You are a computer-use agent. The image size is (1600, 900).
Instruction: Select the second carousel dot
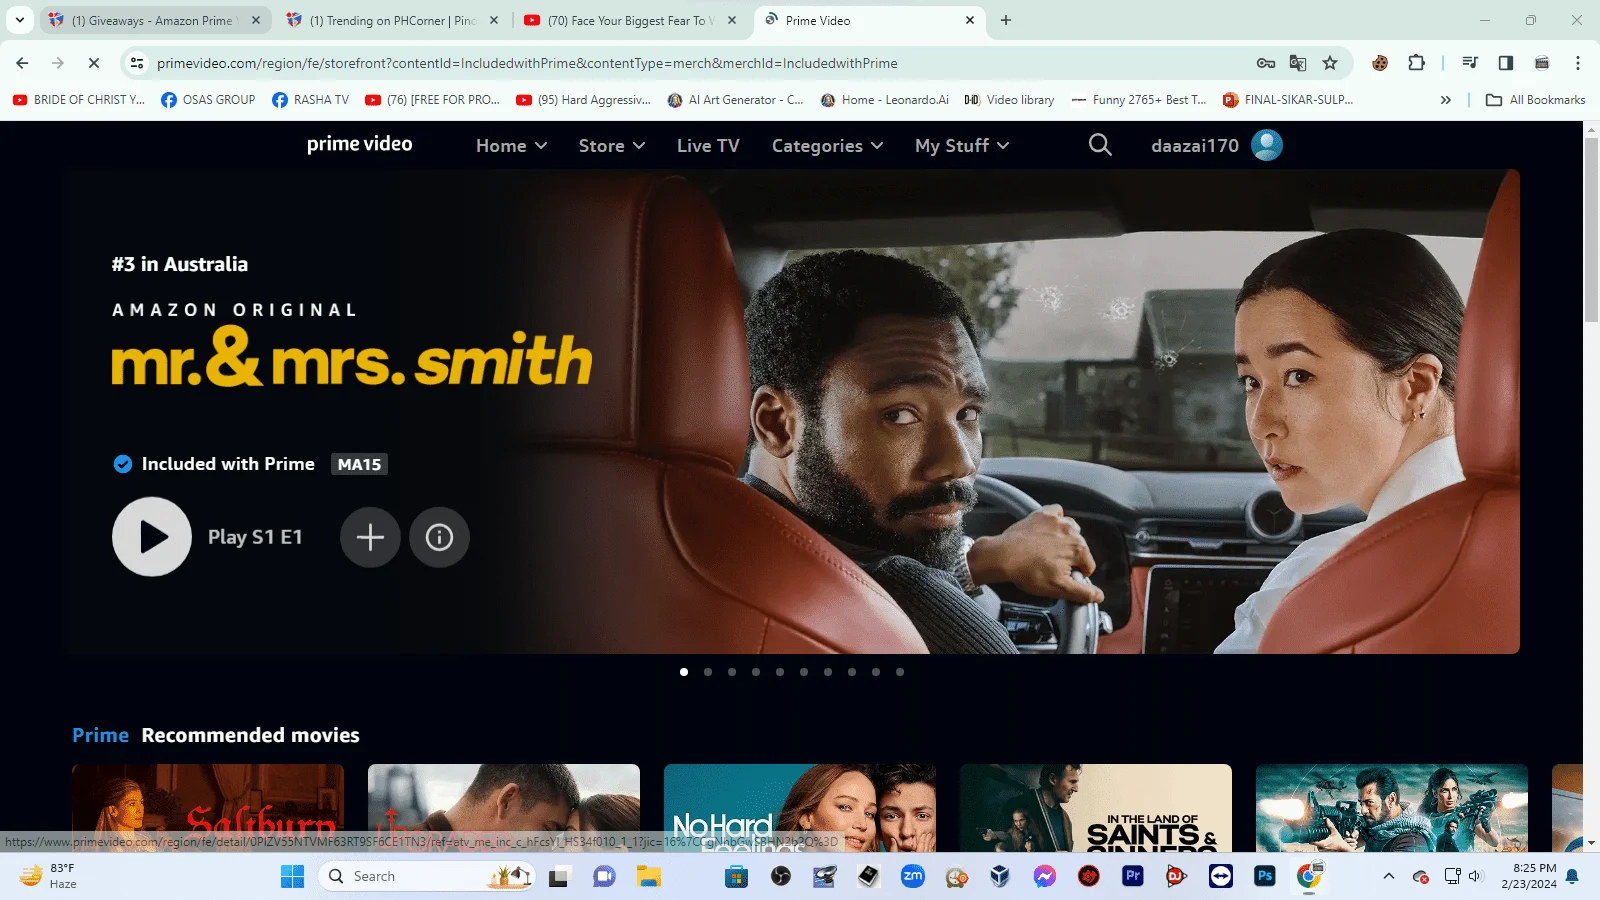[708, 672]
